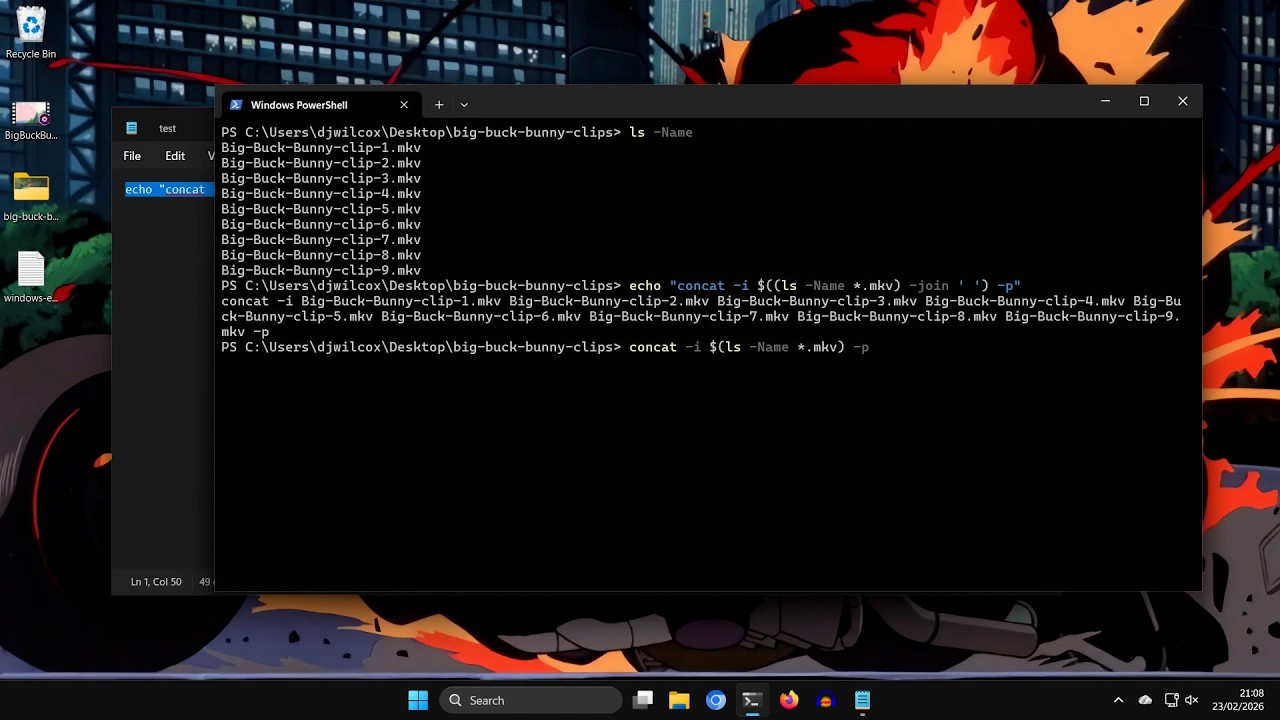Screen dimensions: 1280x720
Task: Minimize the PowerShell window
Action: (x=1105, y=101)
